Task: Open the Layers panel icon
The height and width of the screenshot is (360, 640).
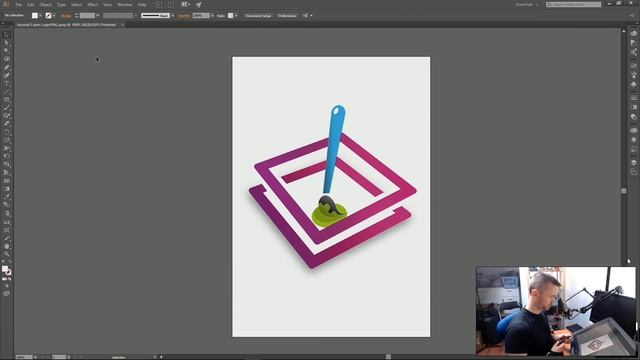Action: (633, 163)
